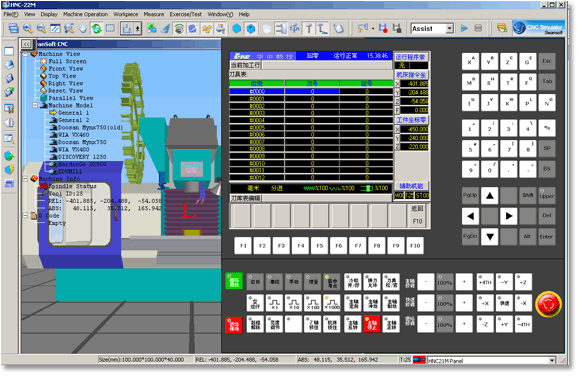Viewport: 582px width, 378px height.
Task: Click the green refresh arrows toolbar icon
Action: point(97,29)
